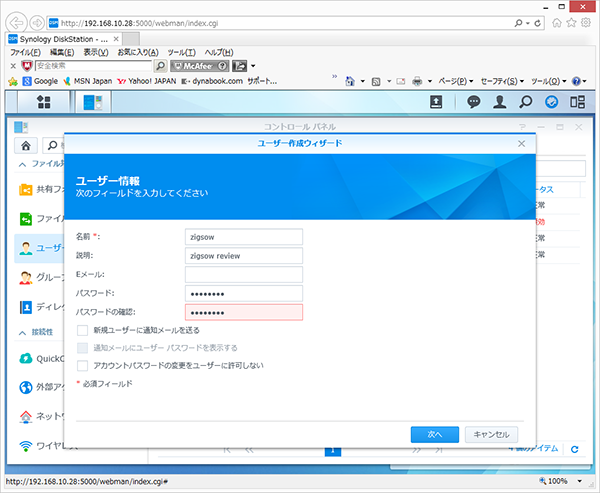
Task: Refresh the page in address bar
Action: [x=537, y=23]
